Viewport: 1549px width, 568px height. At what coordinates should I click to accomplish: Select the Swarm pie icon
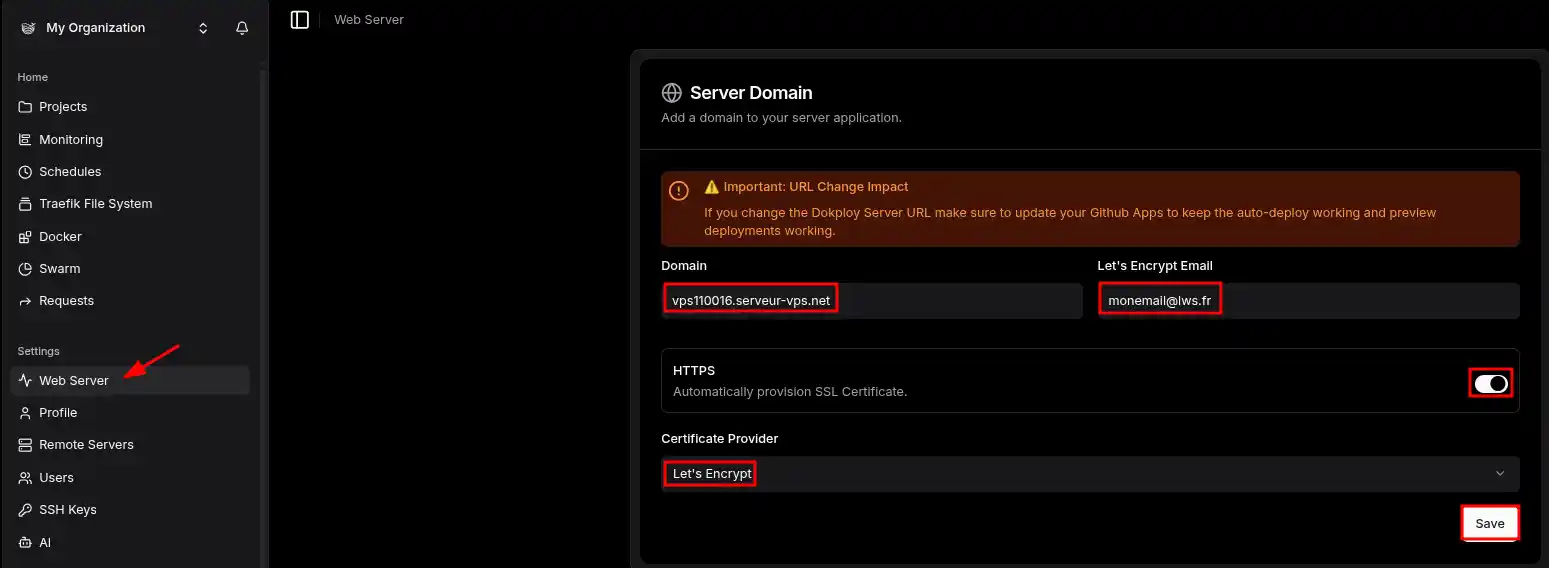[x=26, y=269]
